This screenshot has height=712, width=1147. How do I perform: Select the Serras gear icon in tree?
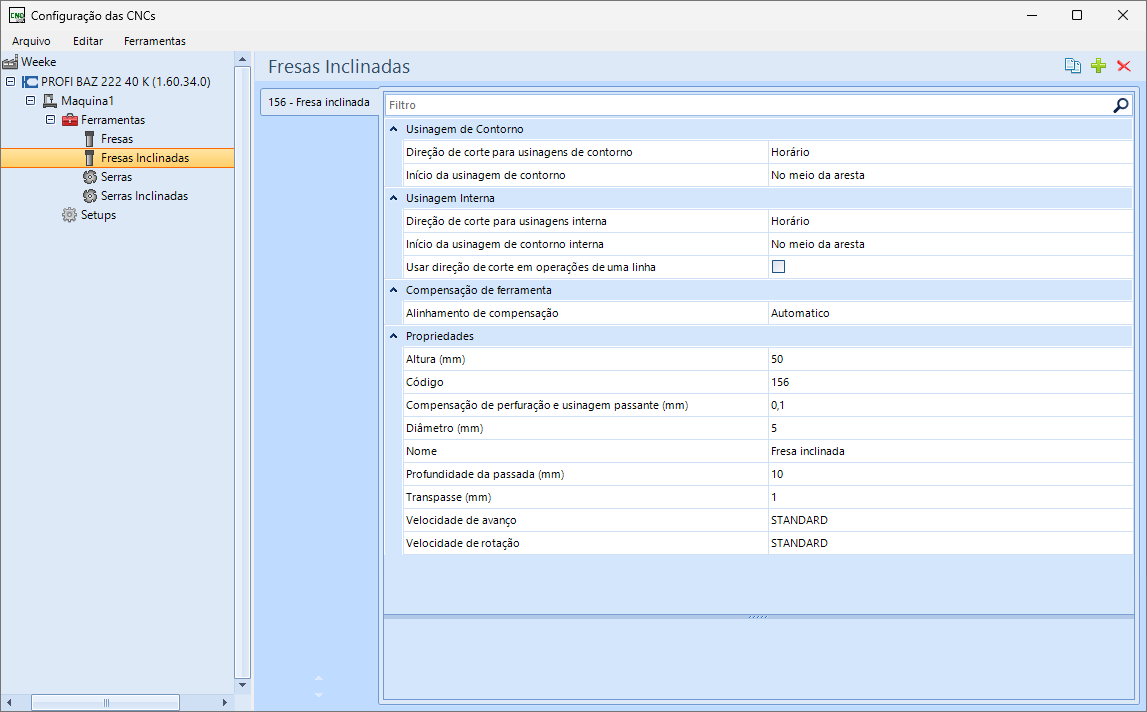pos(89,177)
